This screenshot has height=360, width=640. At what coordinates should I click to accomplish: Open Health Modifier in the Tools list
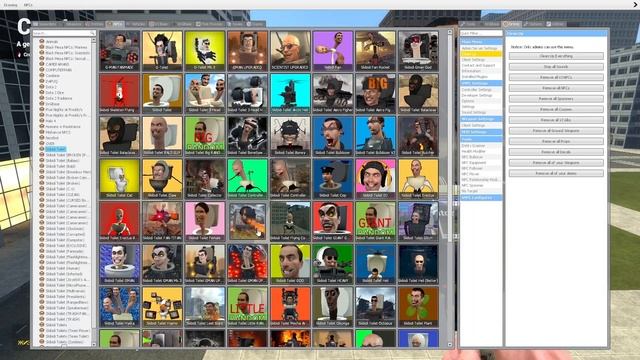click(x=473, y=151)
